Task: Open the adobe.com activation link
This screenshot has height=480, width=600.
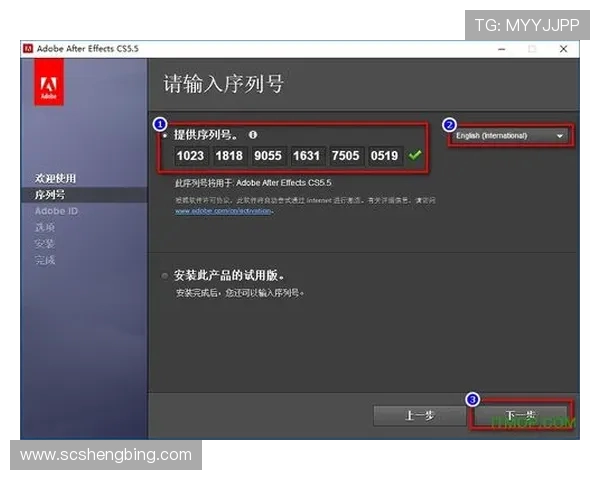Action: pos(223,211)
